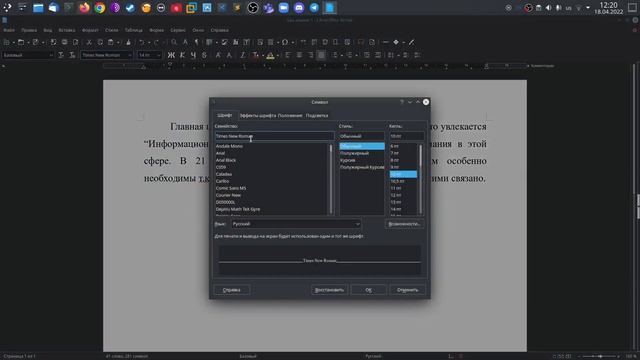Viewport: 640px width, 360px height.
Task: Select Arial Black in the font list
Action: 271,160
